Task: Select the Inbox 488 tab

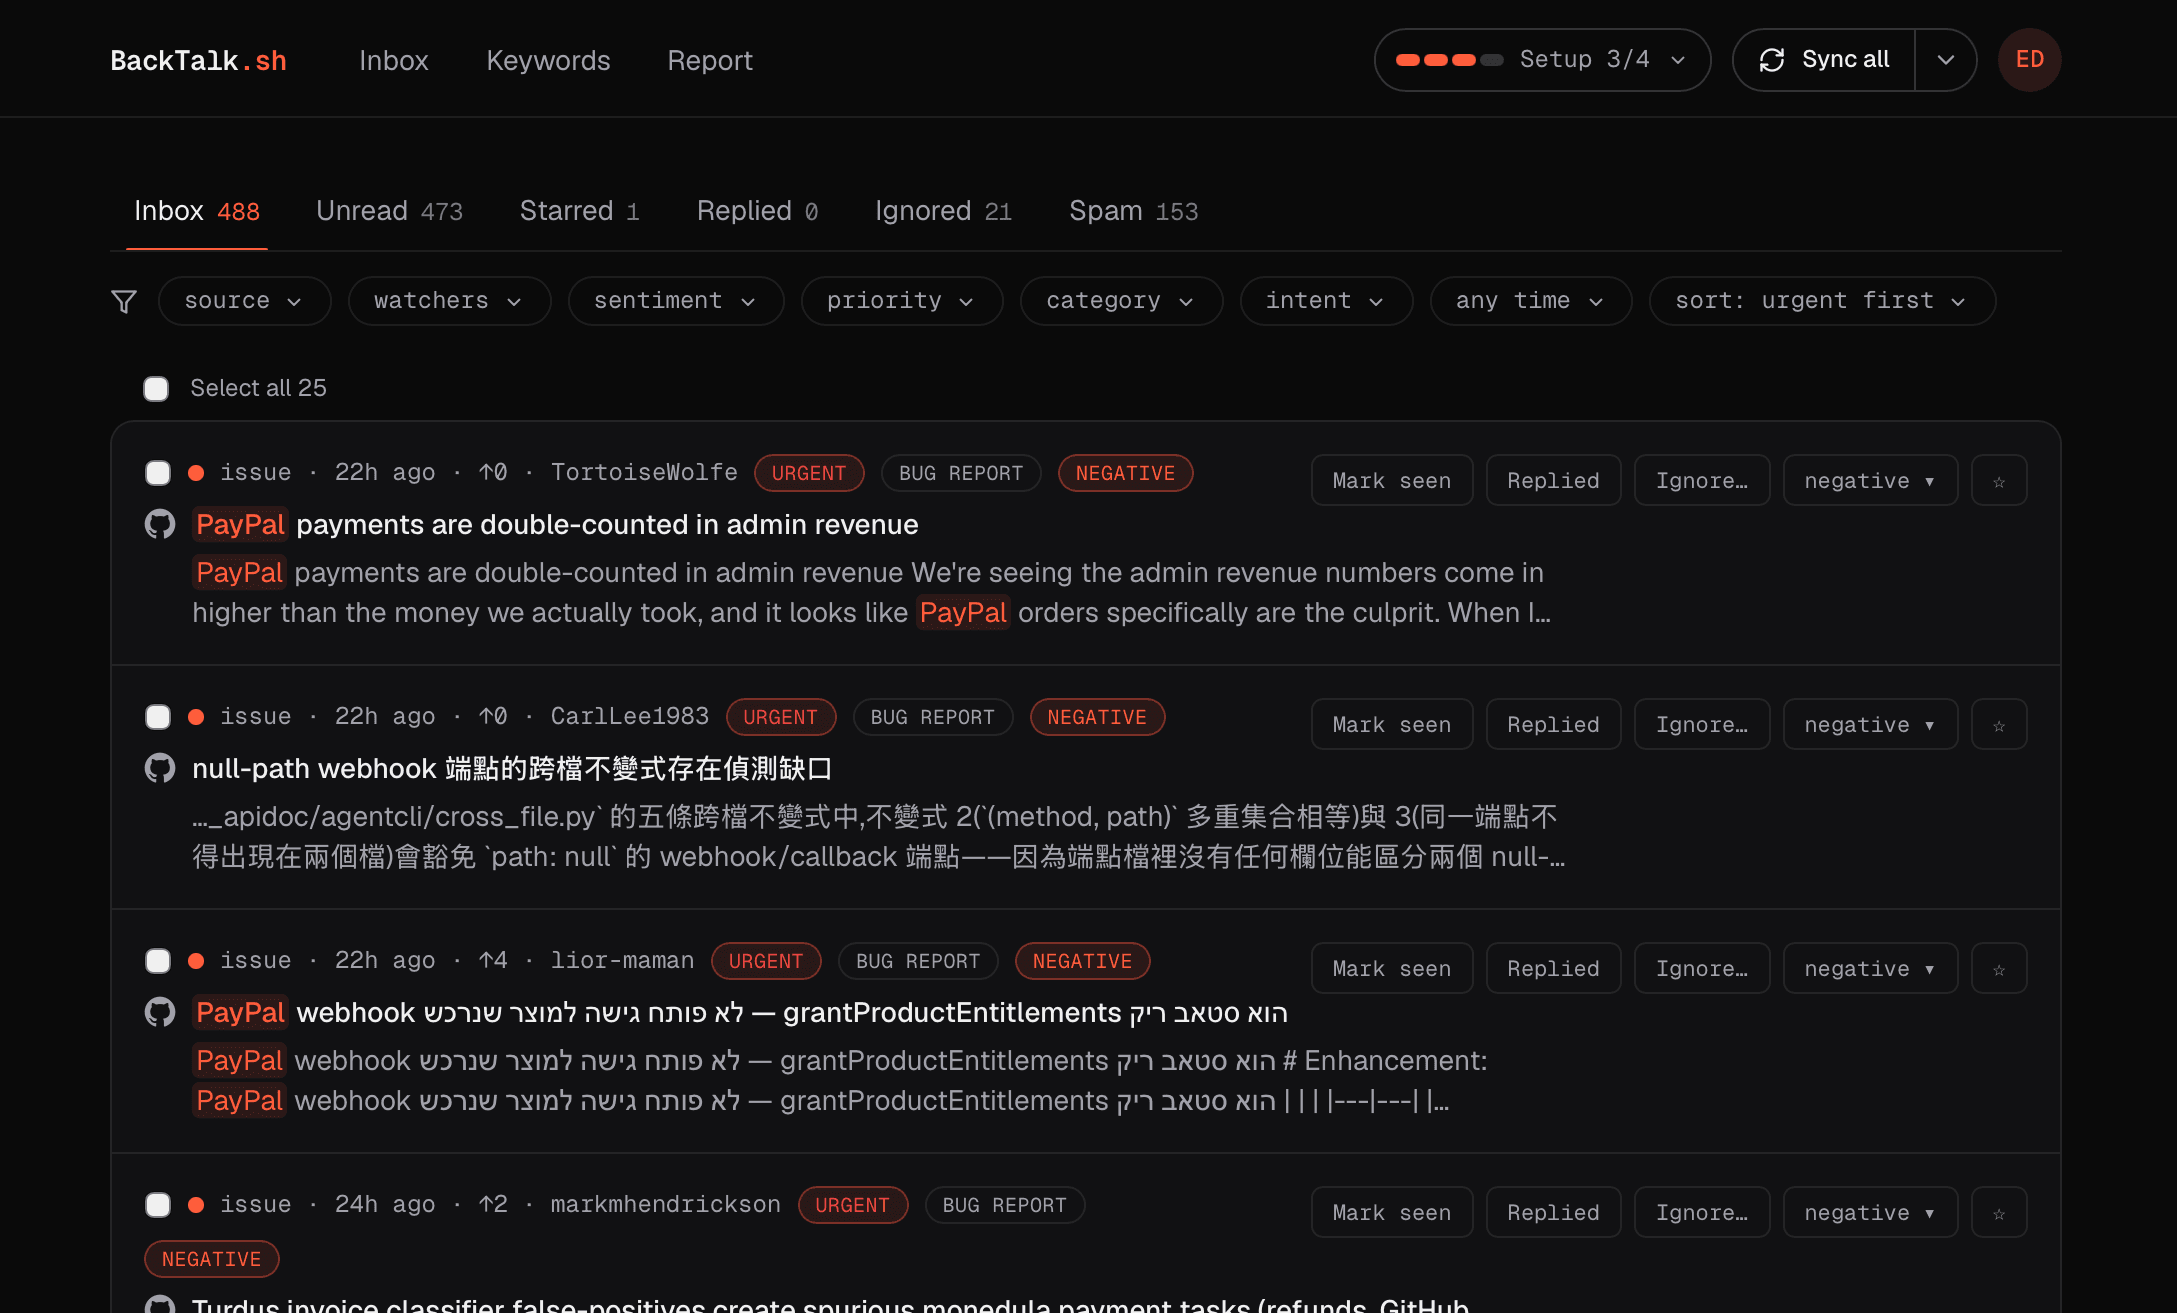Action: coord(197,211)
